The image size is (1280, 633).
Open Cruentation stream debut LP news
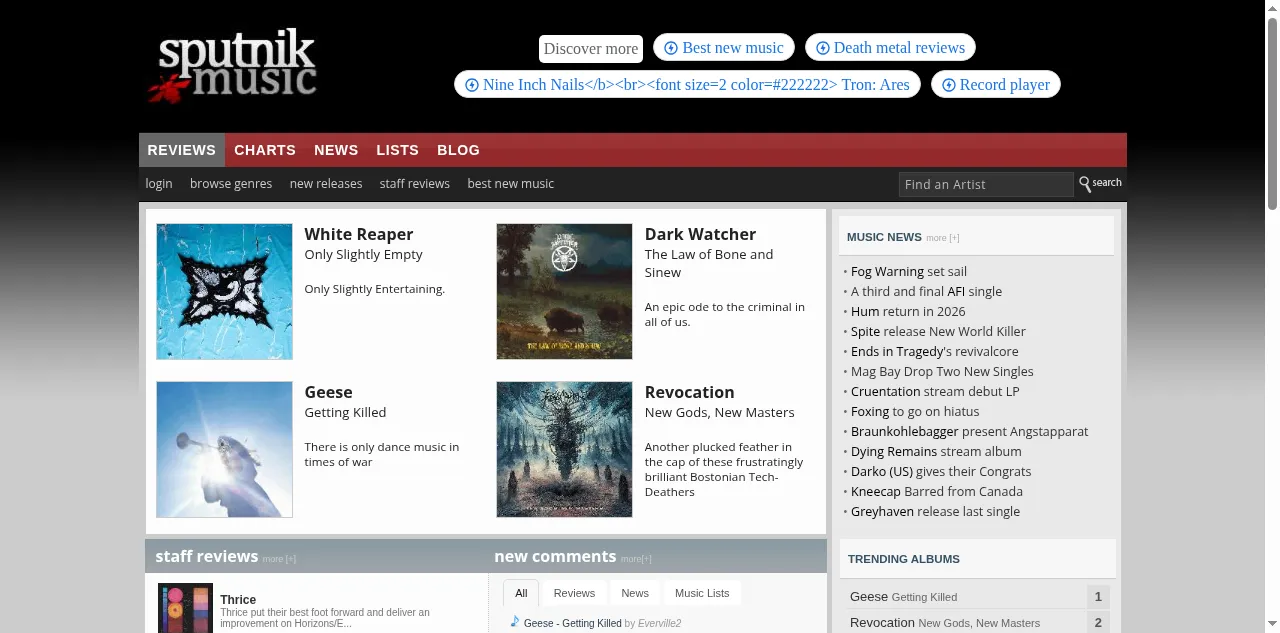pos(935,391)
